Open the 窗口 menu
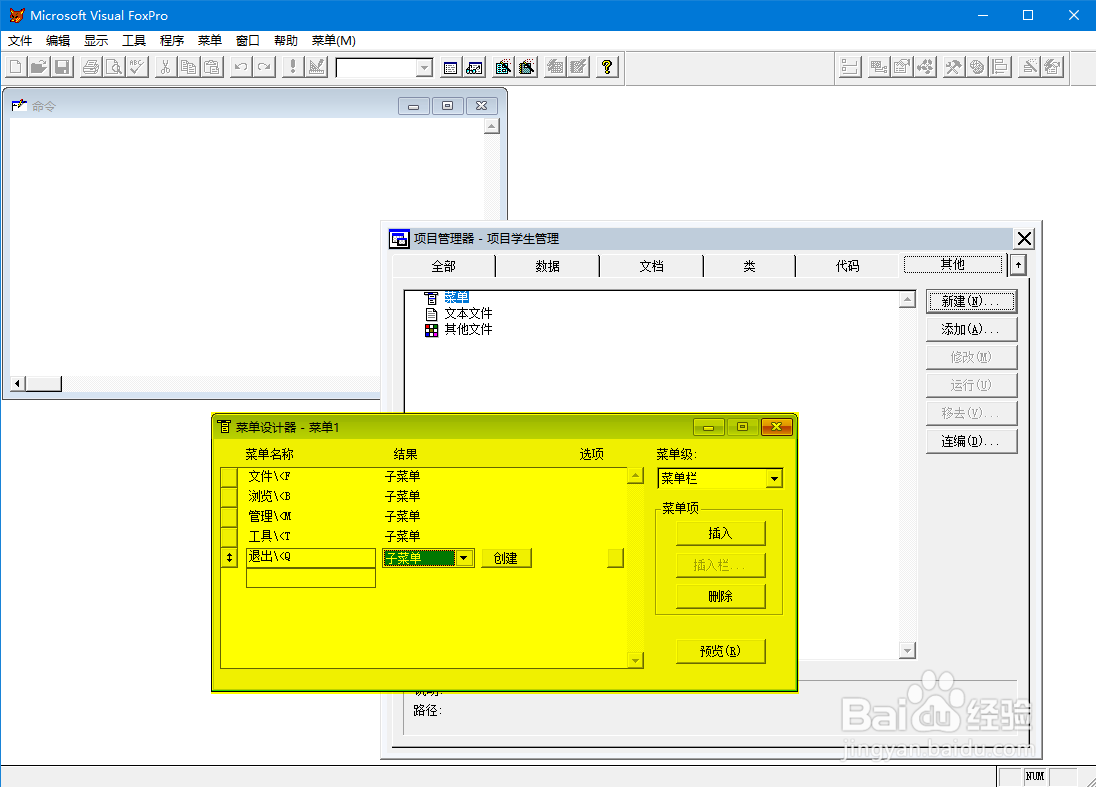Image resolution: width=1096 pixels, height=787 pixels. point(247,41)
